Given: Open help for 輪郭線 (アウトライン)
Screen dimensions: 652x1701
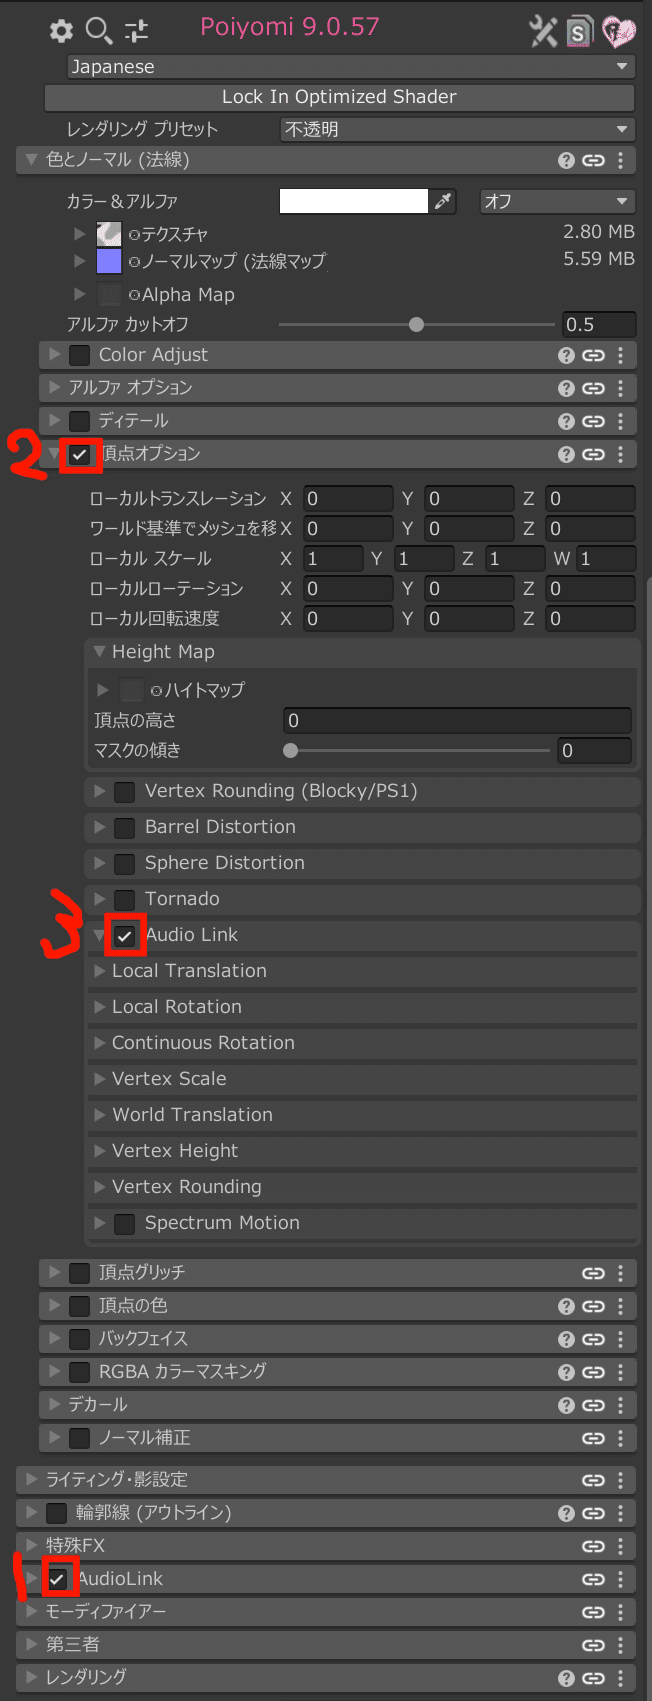Looking at the screenshot, I should click(x=566, y=1513).
